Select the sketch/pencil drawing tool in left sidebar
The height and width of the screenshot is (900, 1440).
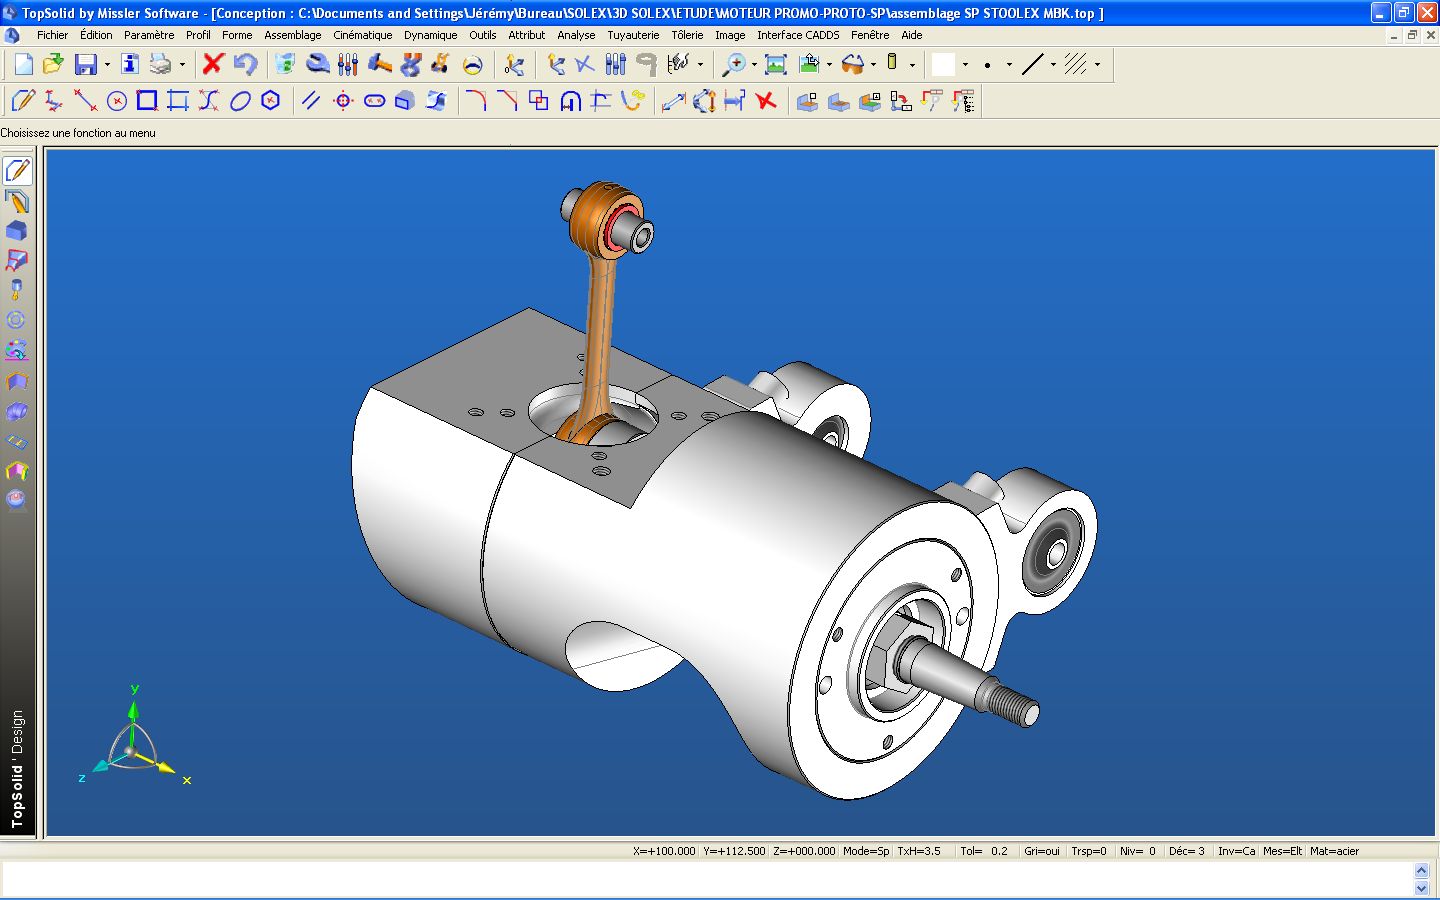pos(17,170)
